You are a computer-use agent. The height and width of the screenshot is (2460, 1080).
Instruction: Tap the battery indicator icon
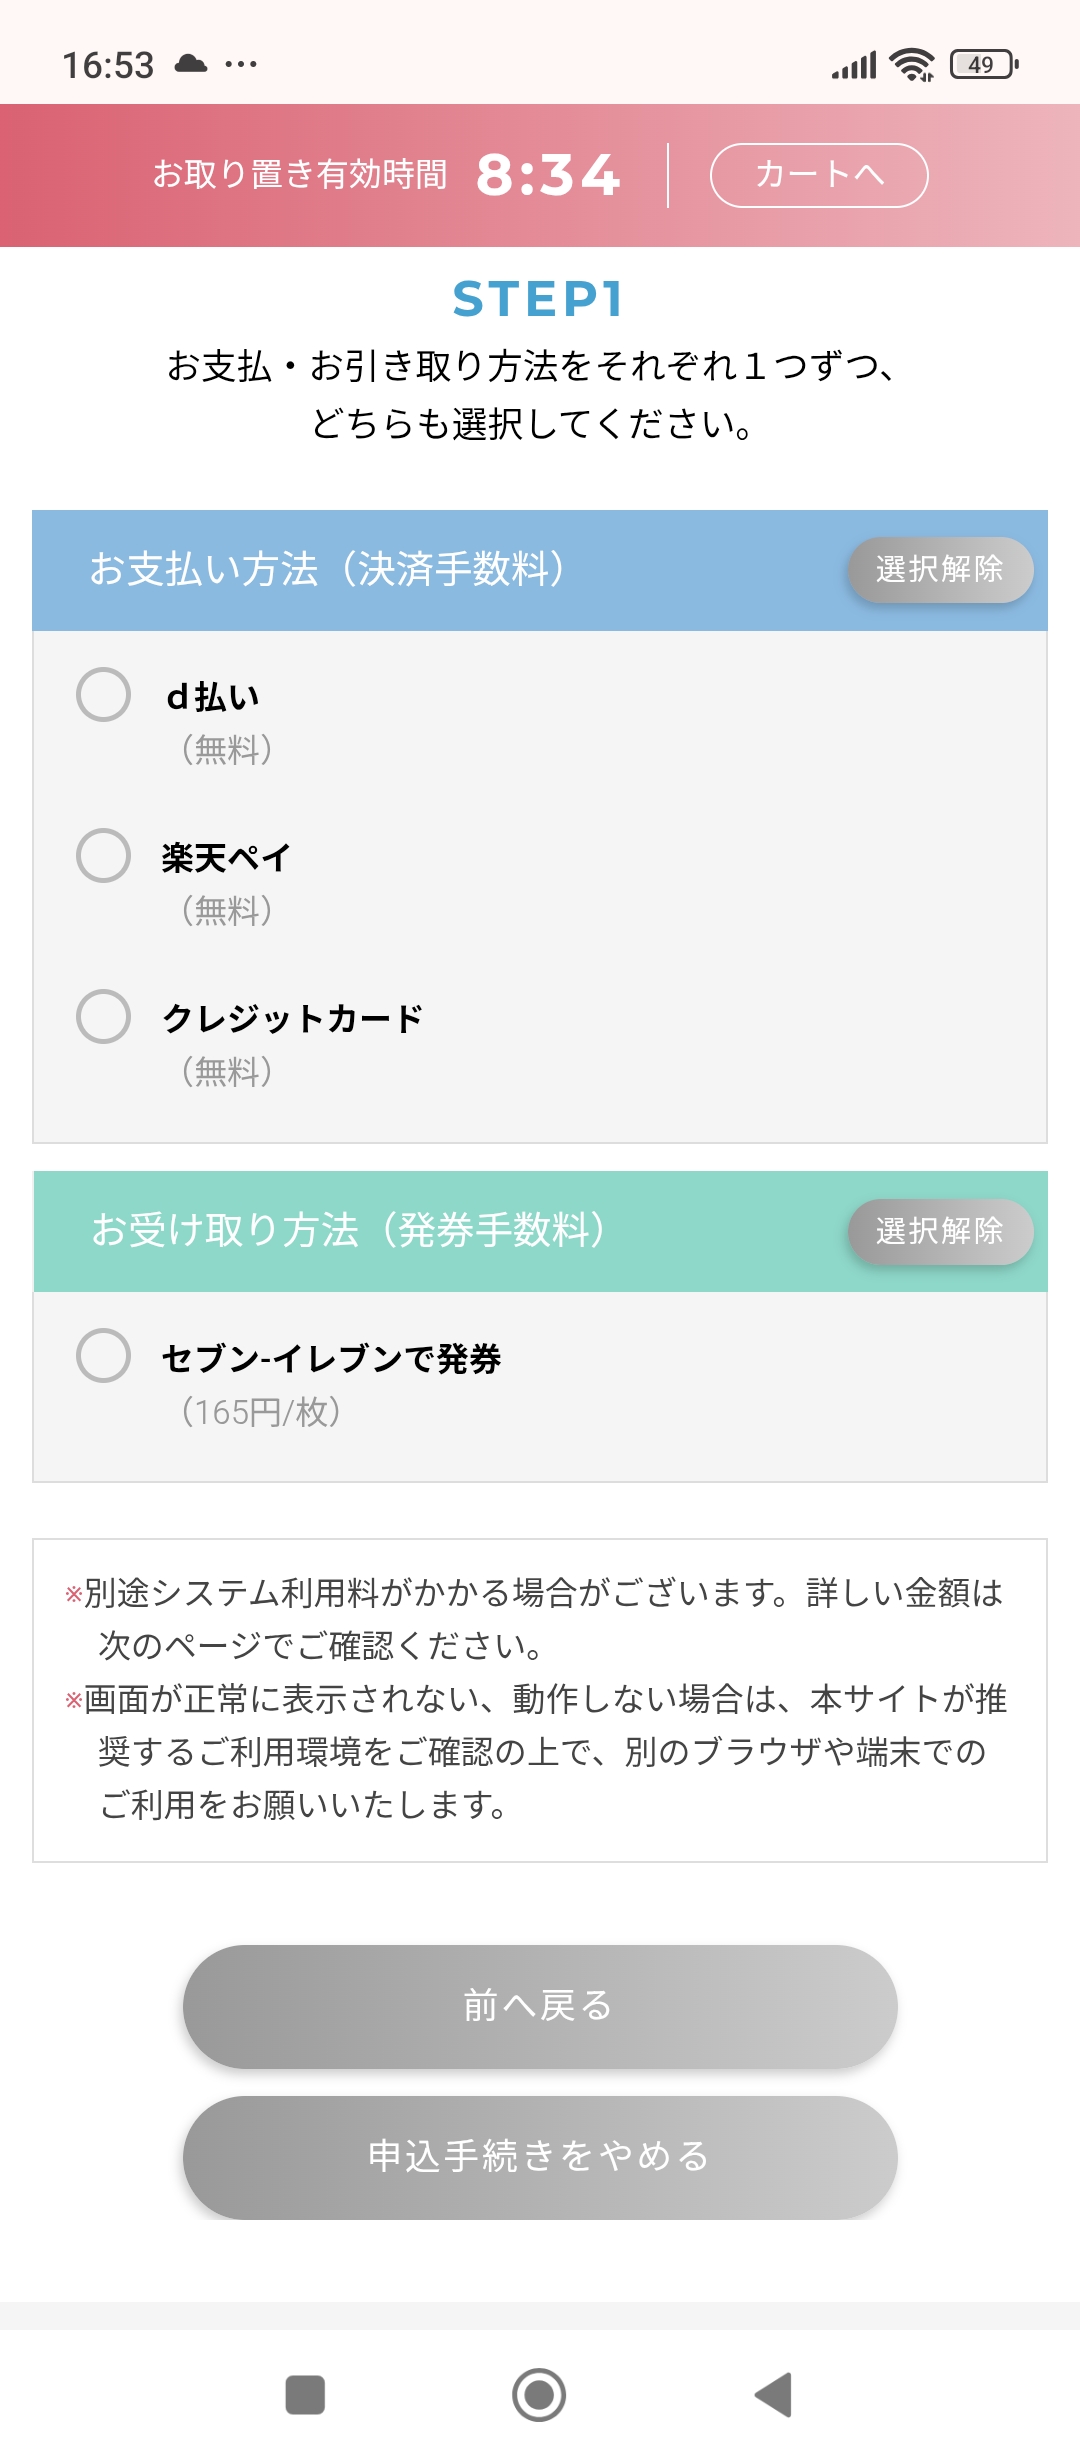[984, 65]
